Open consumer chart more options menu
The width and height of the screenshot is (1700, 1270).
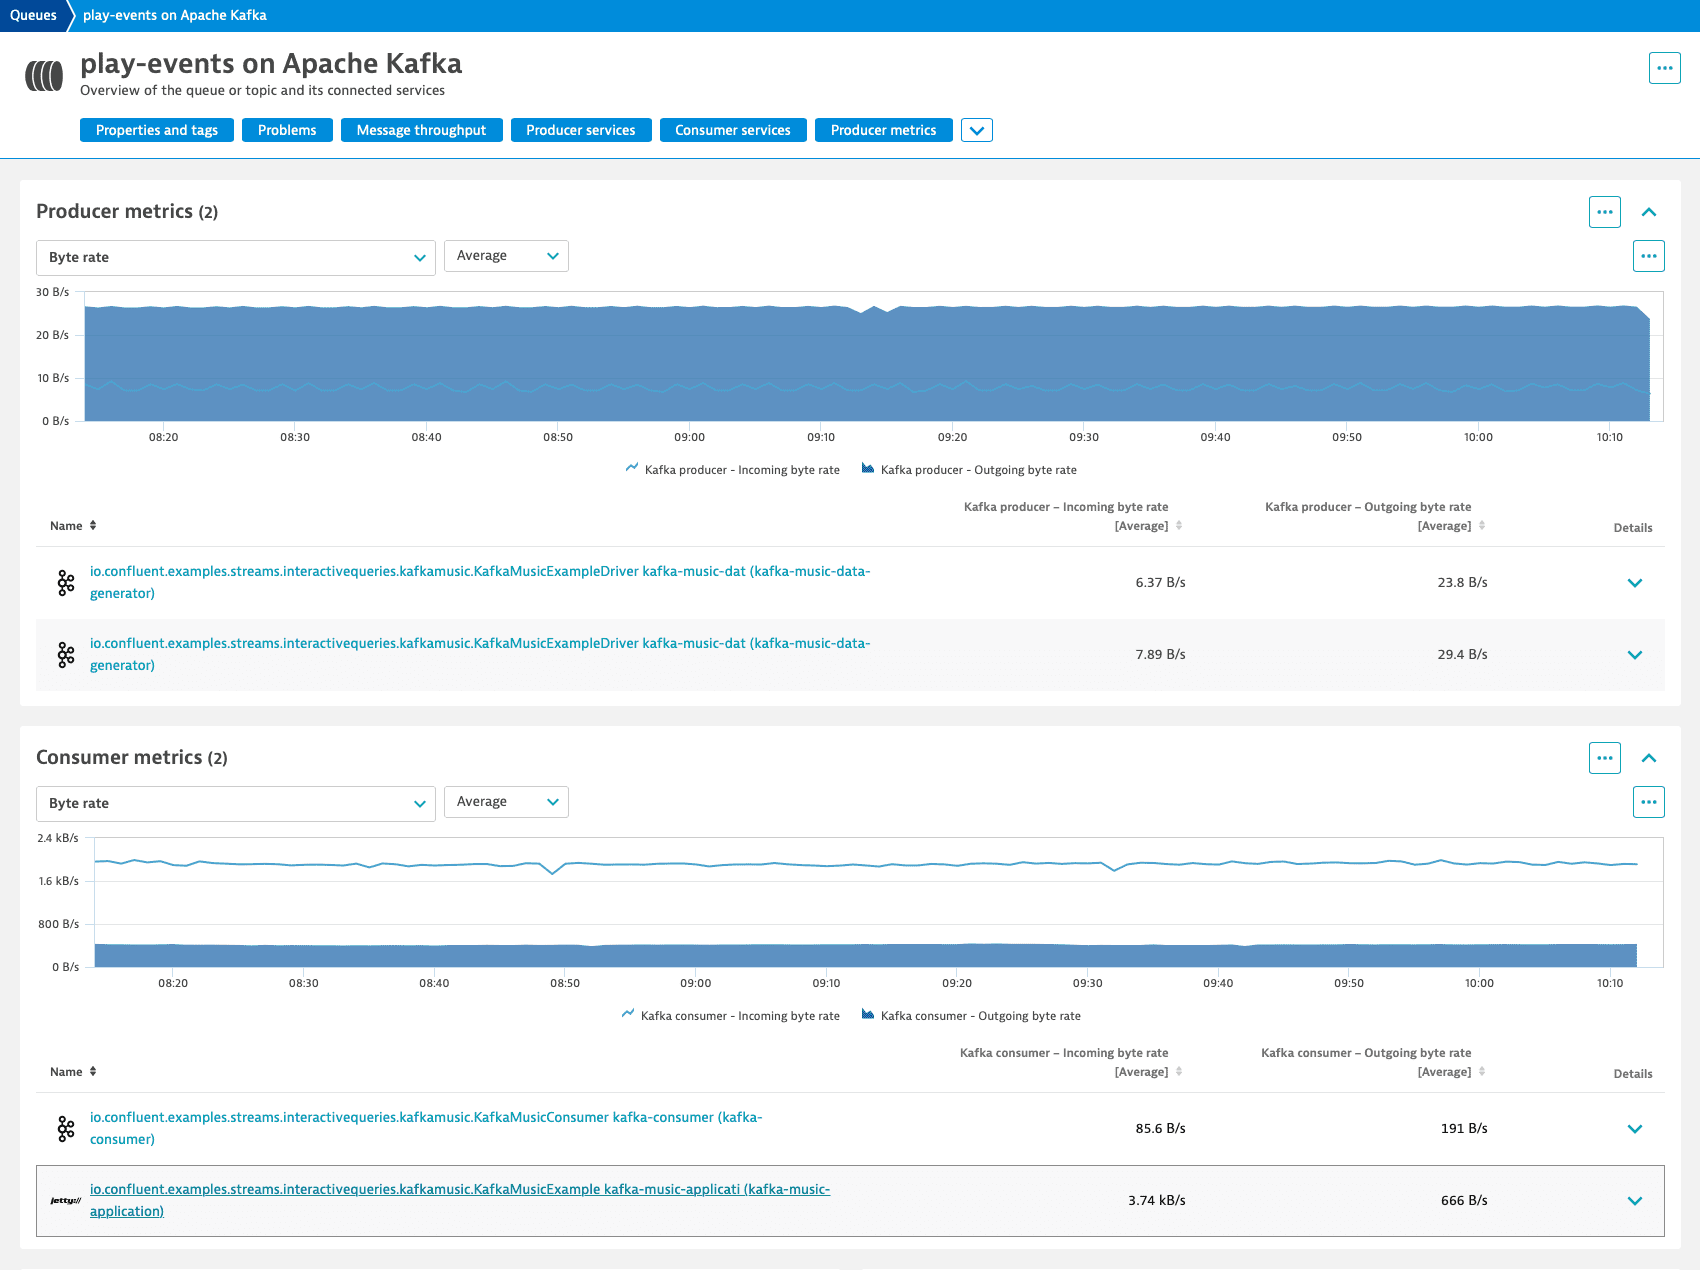coord(1648,802)
